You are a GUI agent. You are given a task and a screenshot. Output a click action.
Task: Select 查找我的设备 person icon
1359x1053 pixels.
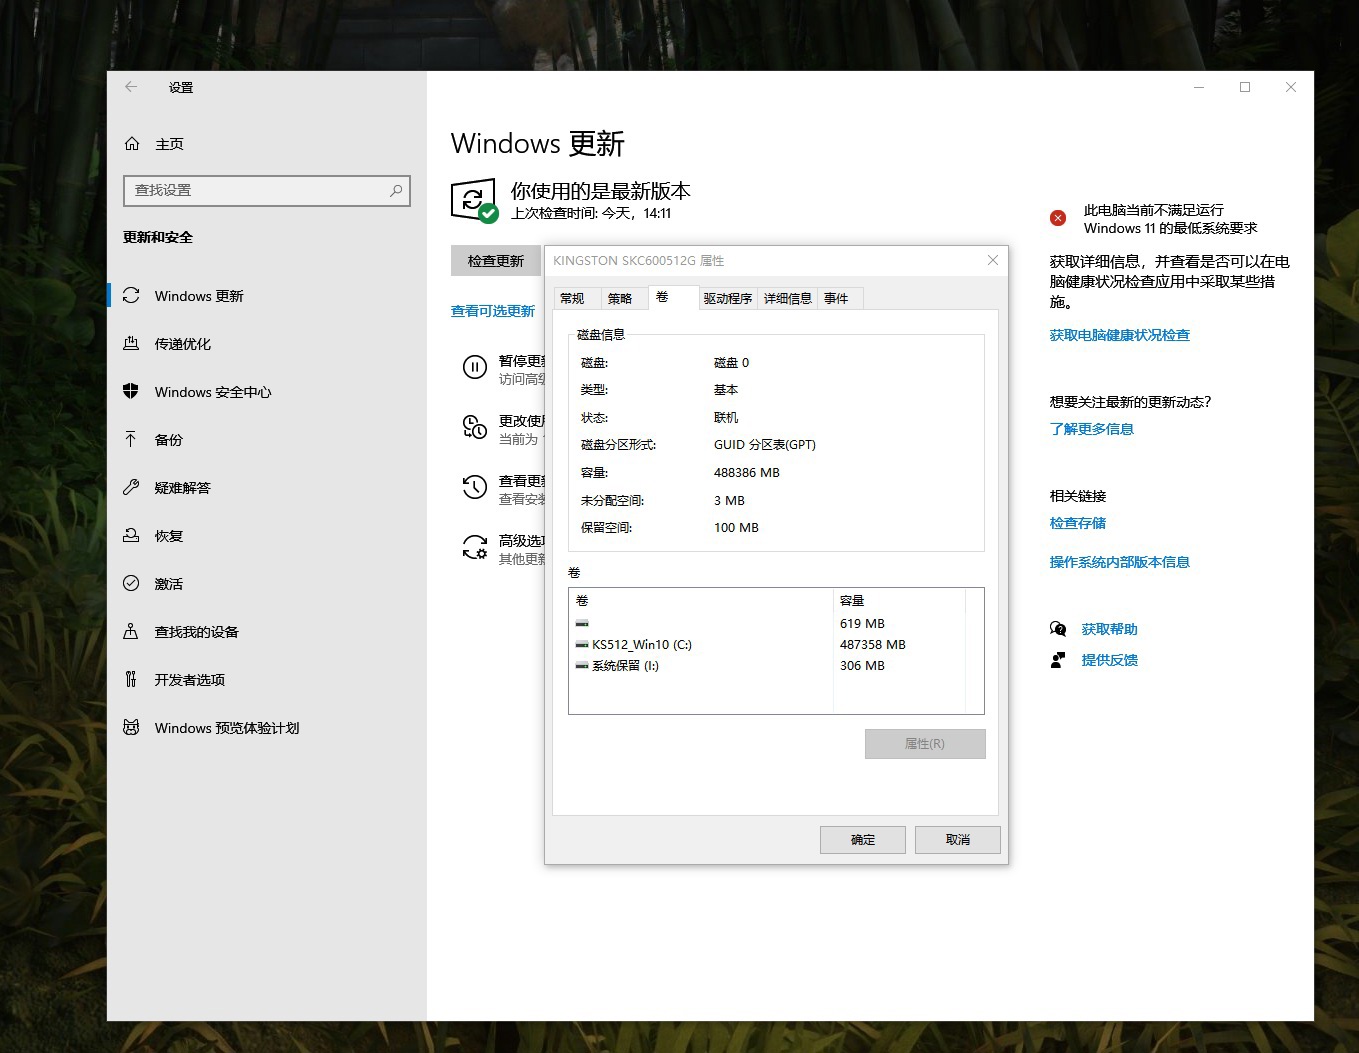(x=131, y=631)
